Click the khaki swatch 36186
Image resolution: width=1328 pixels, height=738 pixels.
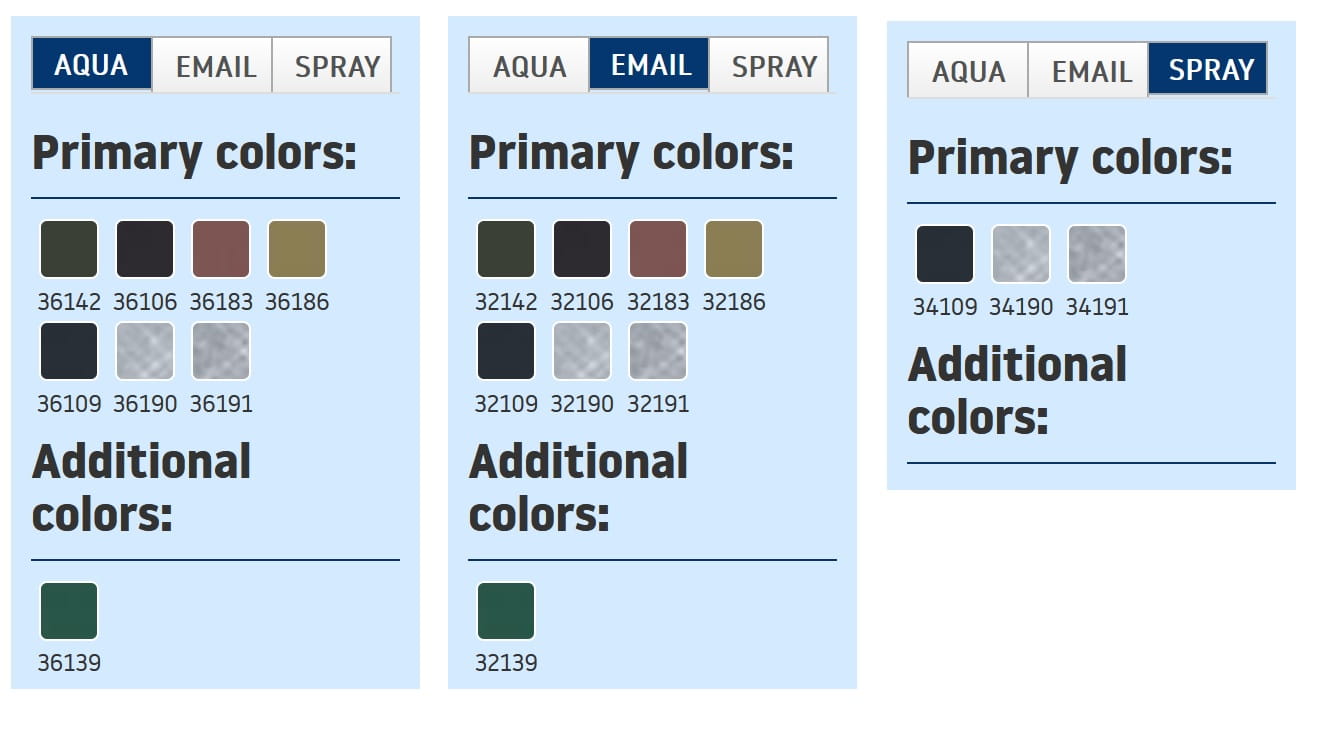coord(297,249)
